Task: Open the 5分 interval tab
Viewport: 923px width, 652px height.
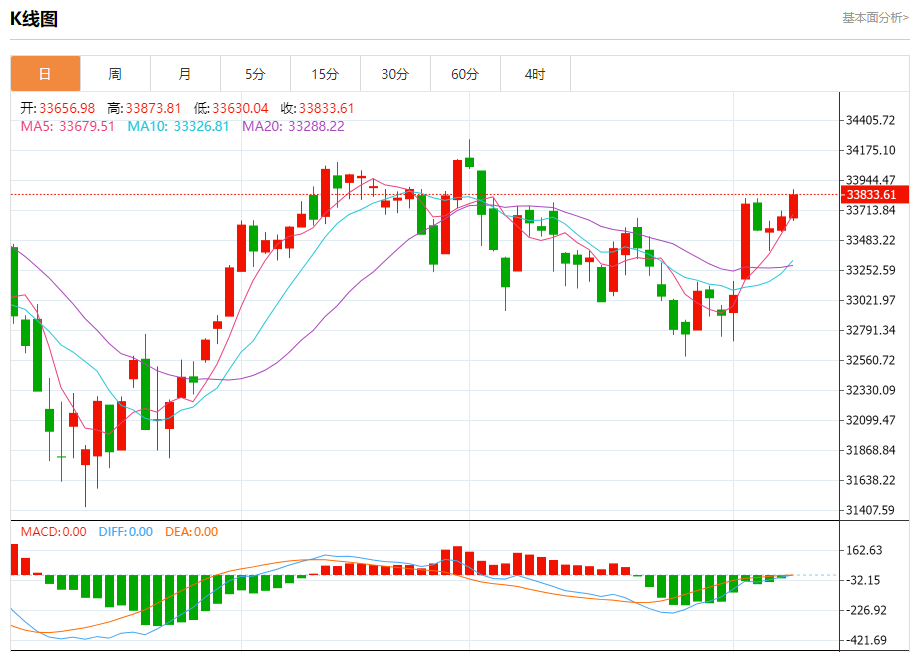Action: pyautogui.click(x=255, y=74)
